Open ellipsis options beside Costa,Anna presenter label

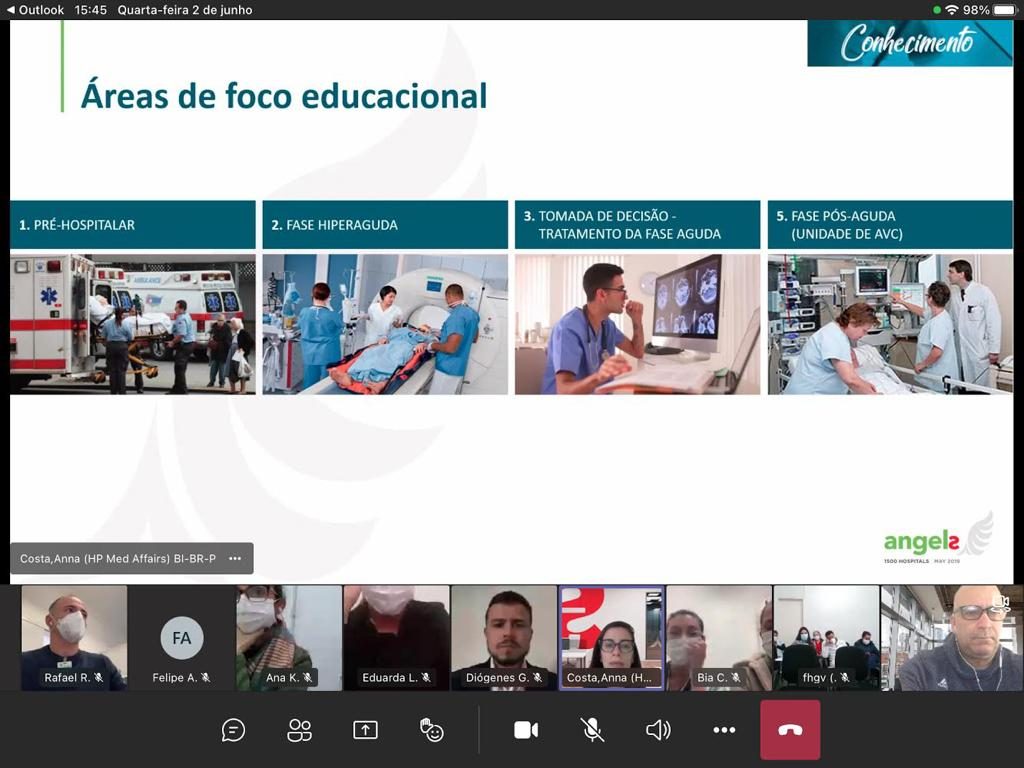235,559
